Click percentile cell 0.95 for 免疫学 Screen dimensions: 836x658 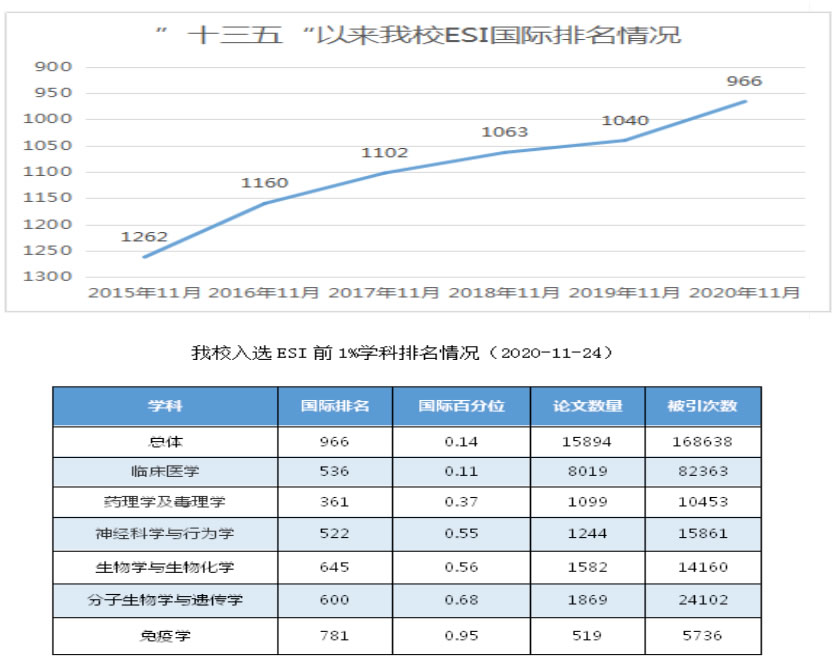pos(461,636)
